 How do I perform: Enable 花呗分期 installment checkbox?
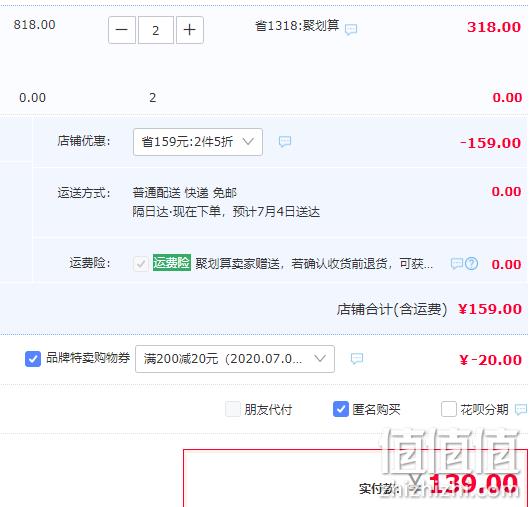[x=449, y=409]
